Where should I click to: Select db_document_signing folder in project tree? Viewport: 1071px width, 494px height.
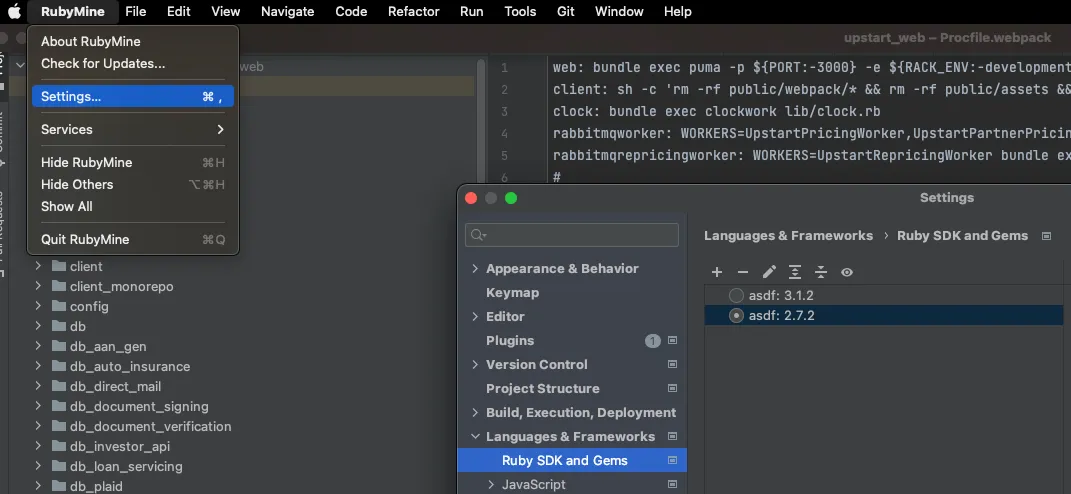point(139,407)
